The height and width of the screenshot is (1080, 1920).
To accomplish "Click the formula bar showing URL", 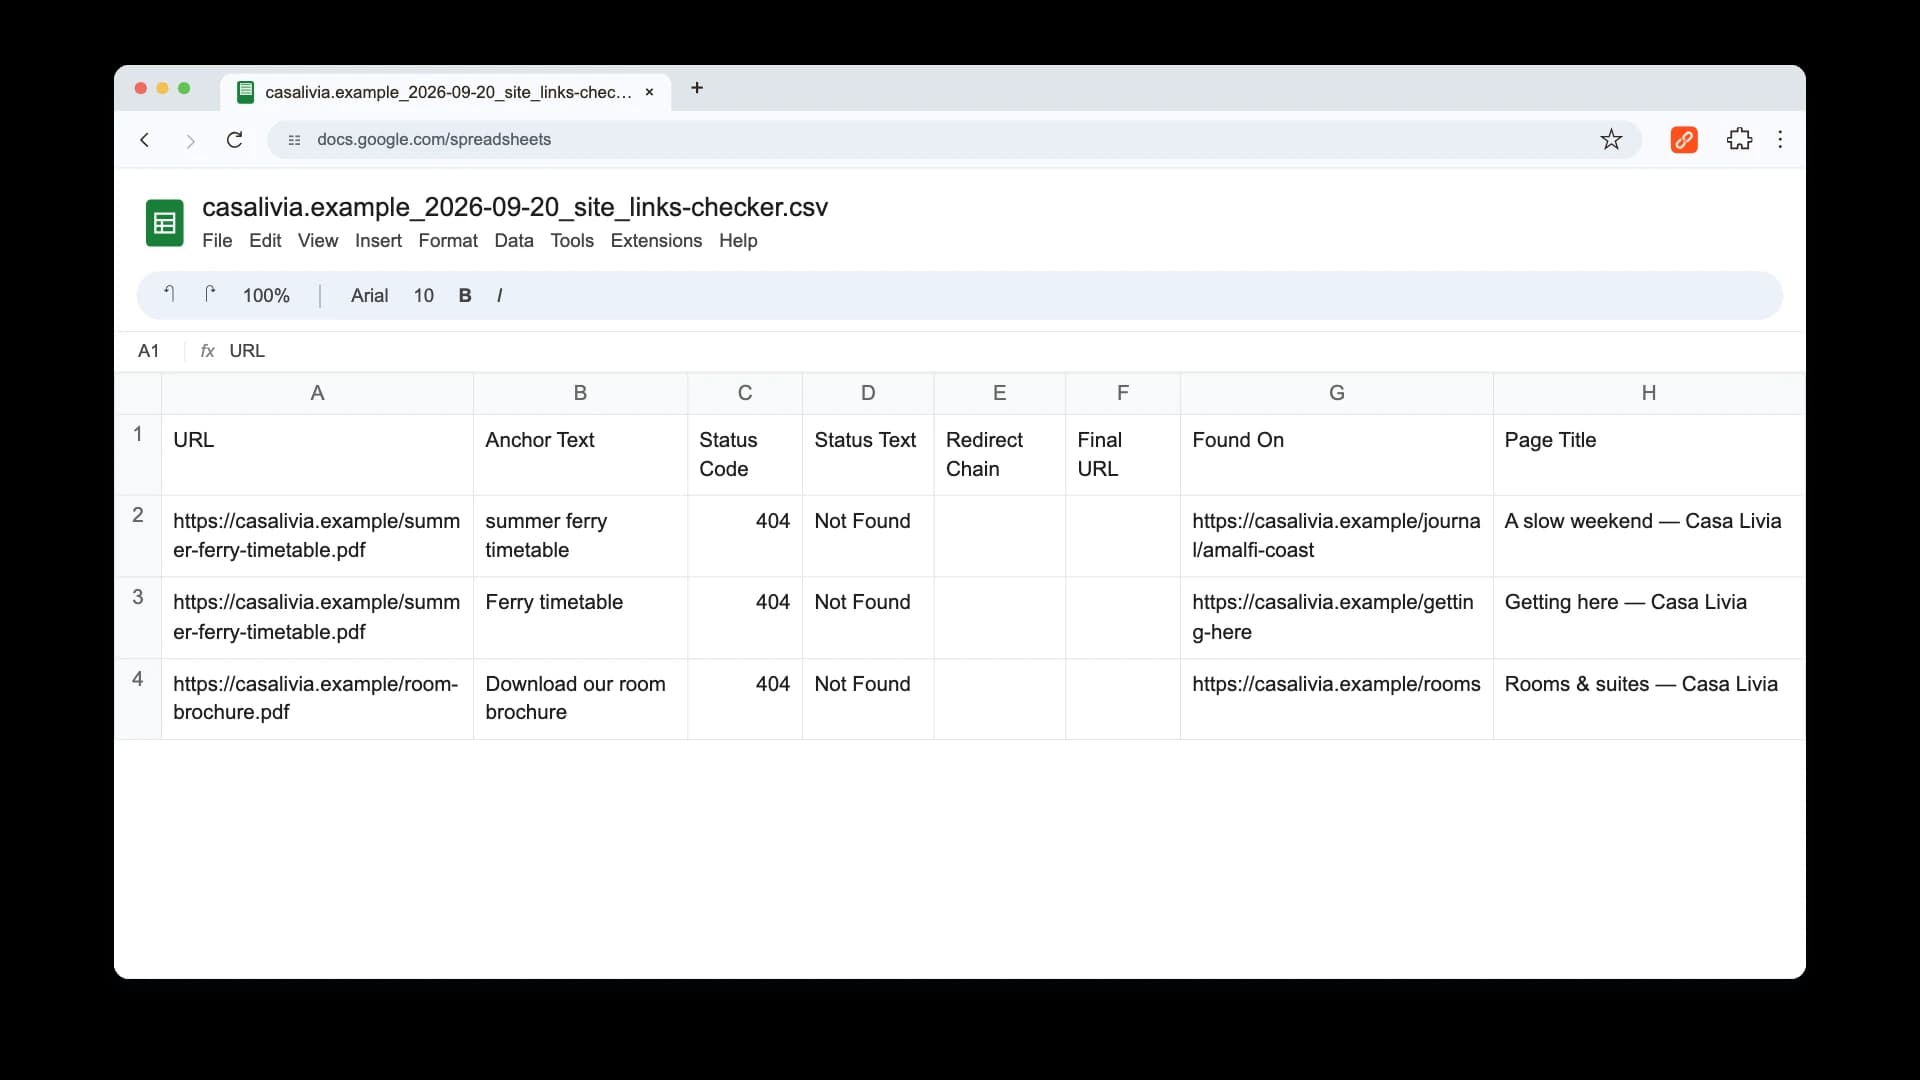I will [1010, 351].
